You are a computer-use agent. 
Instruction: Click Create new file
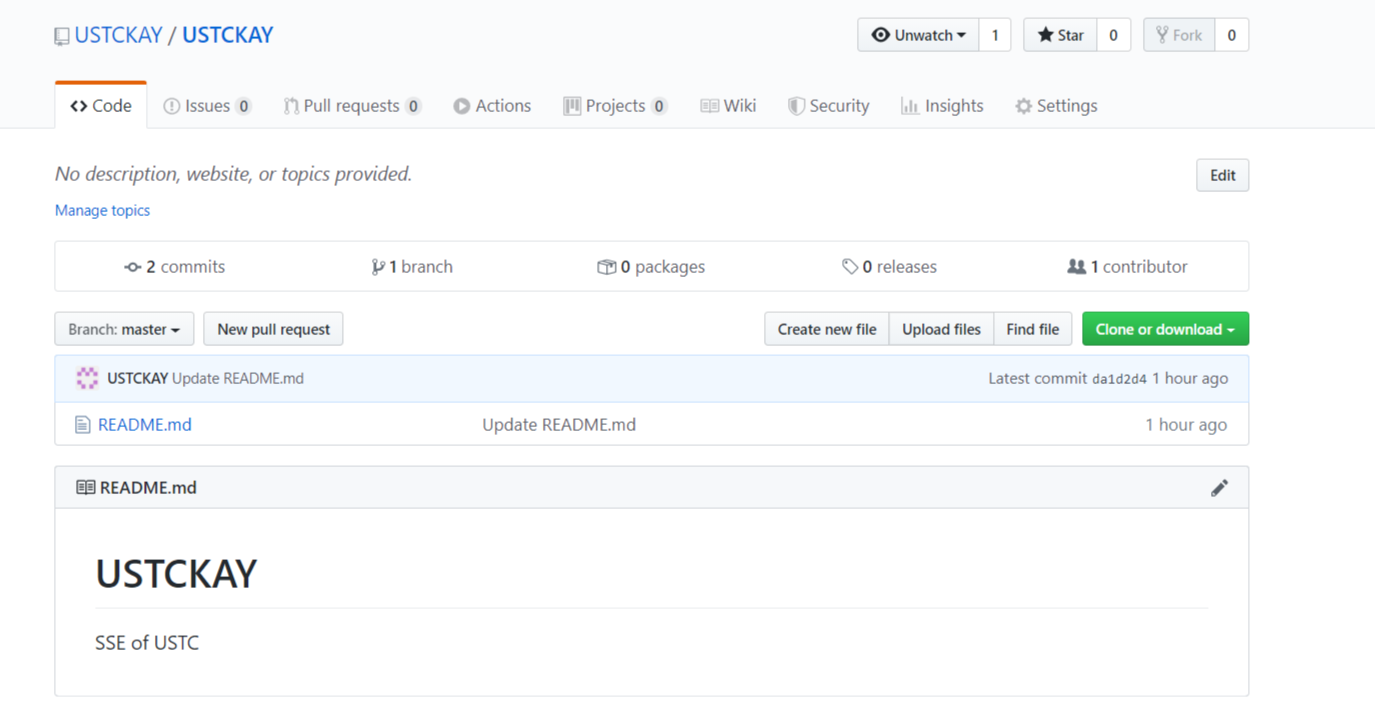[x=827, y=329]
